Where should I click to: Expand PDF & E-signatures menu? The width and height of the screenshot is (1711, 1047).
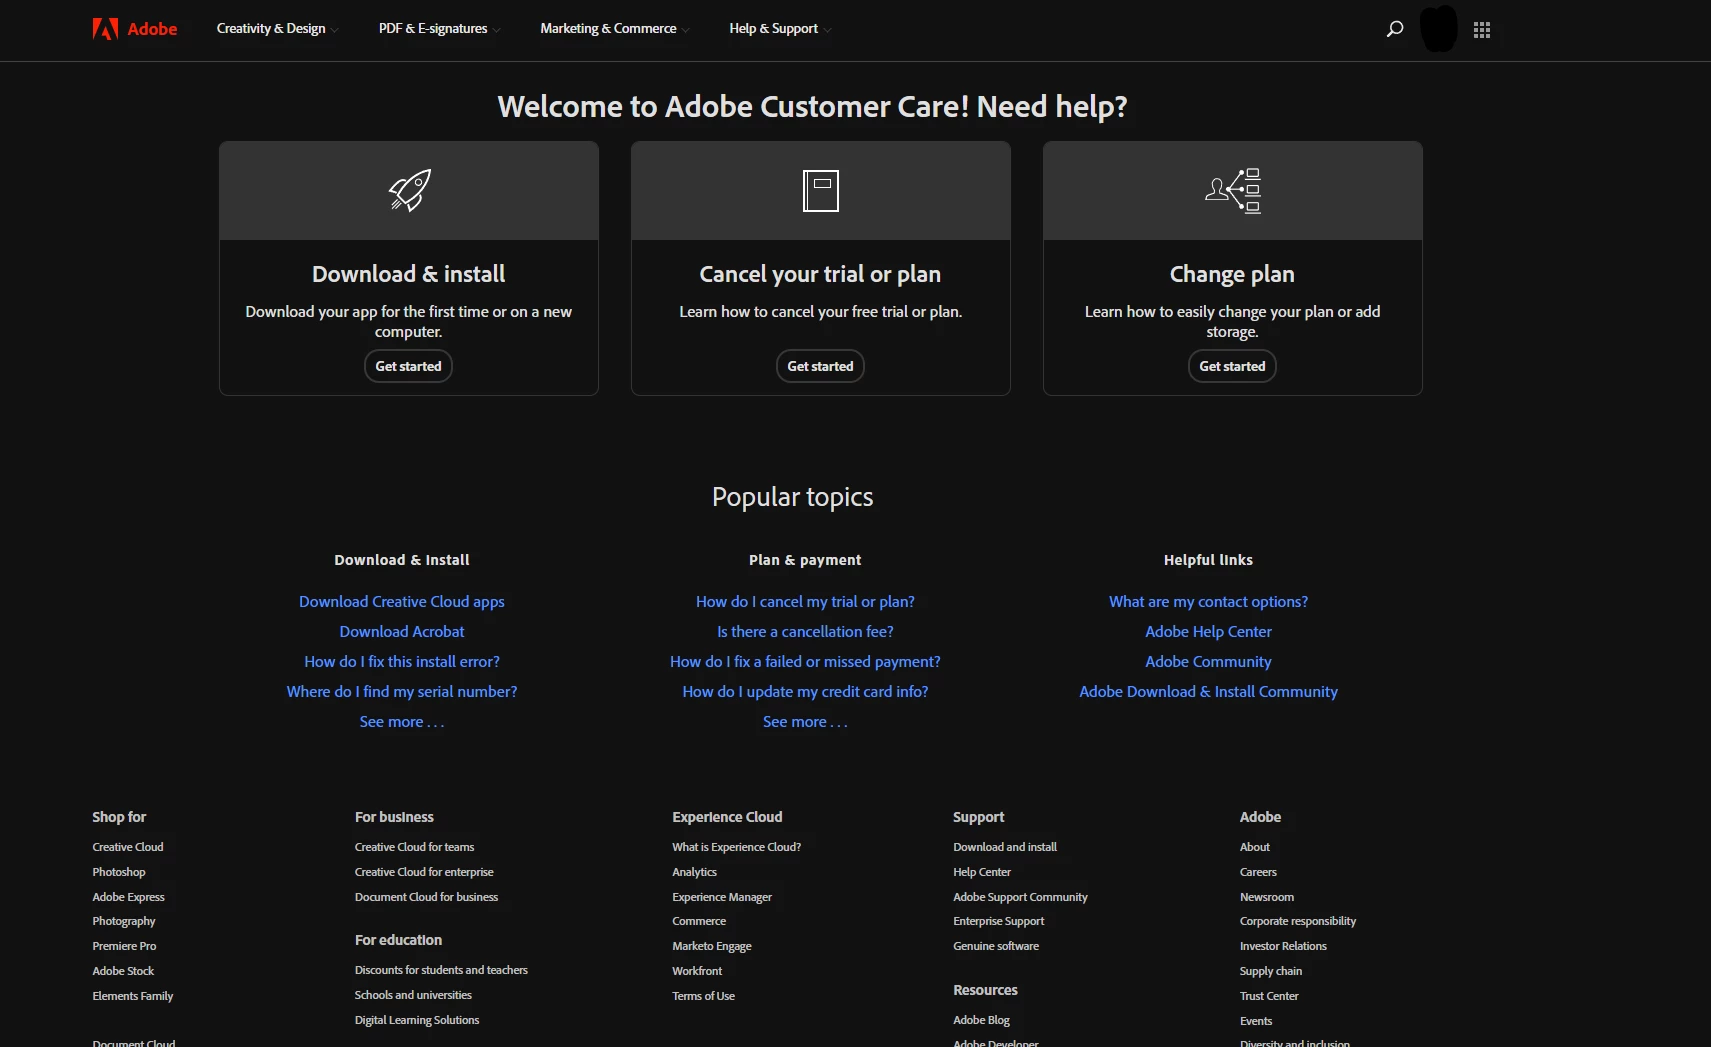point(439,29)
